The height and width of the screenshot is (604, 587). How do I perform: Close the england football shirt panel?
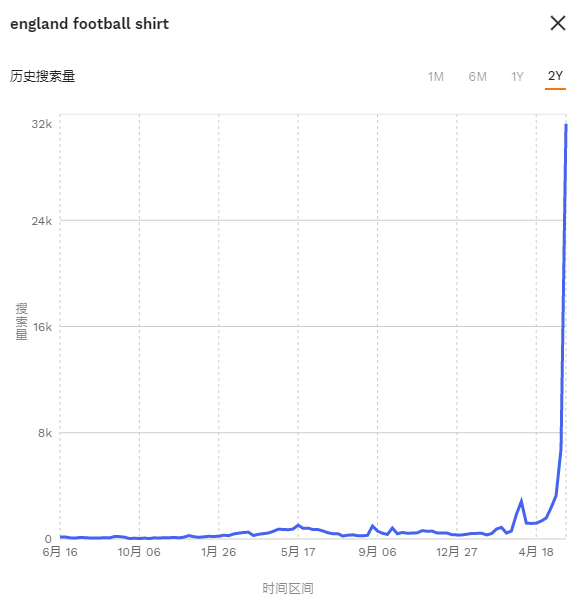557,23
